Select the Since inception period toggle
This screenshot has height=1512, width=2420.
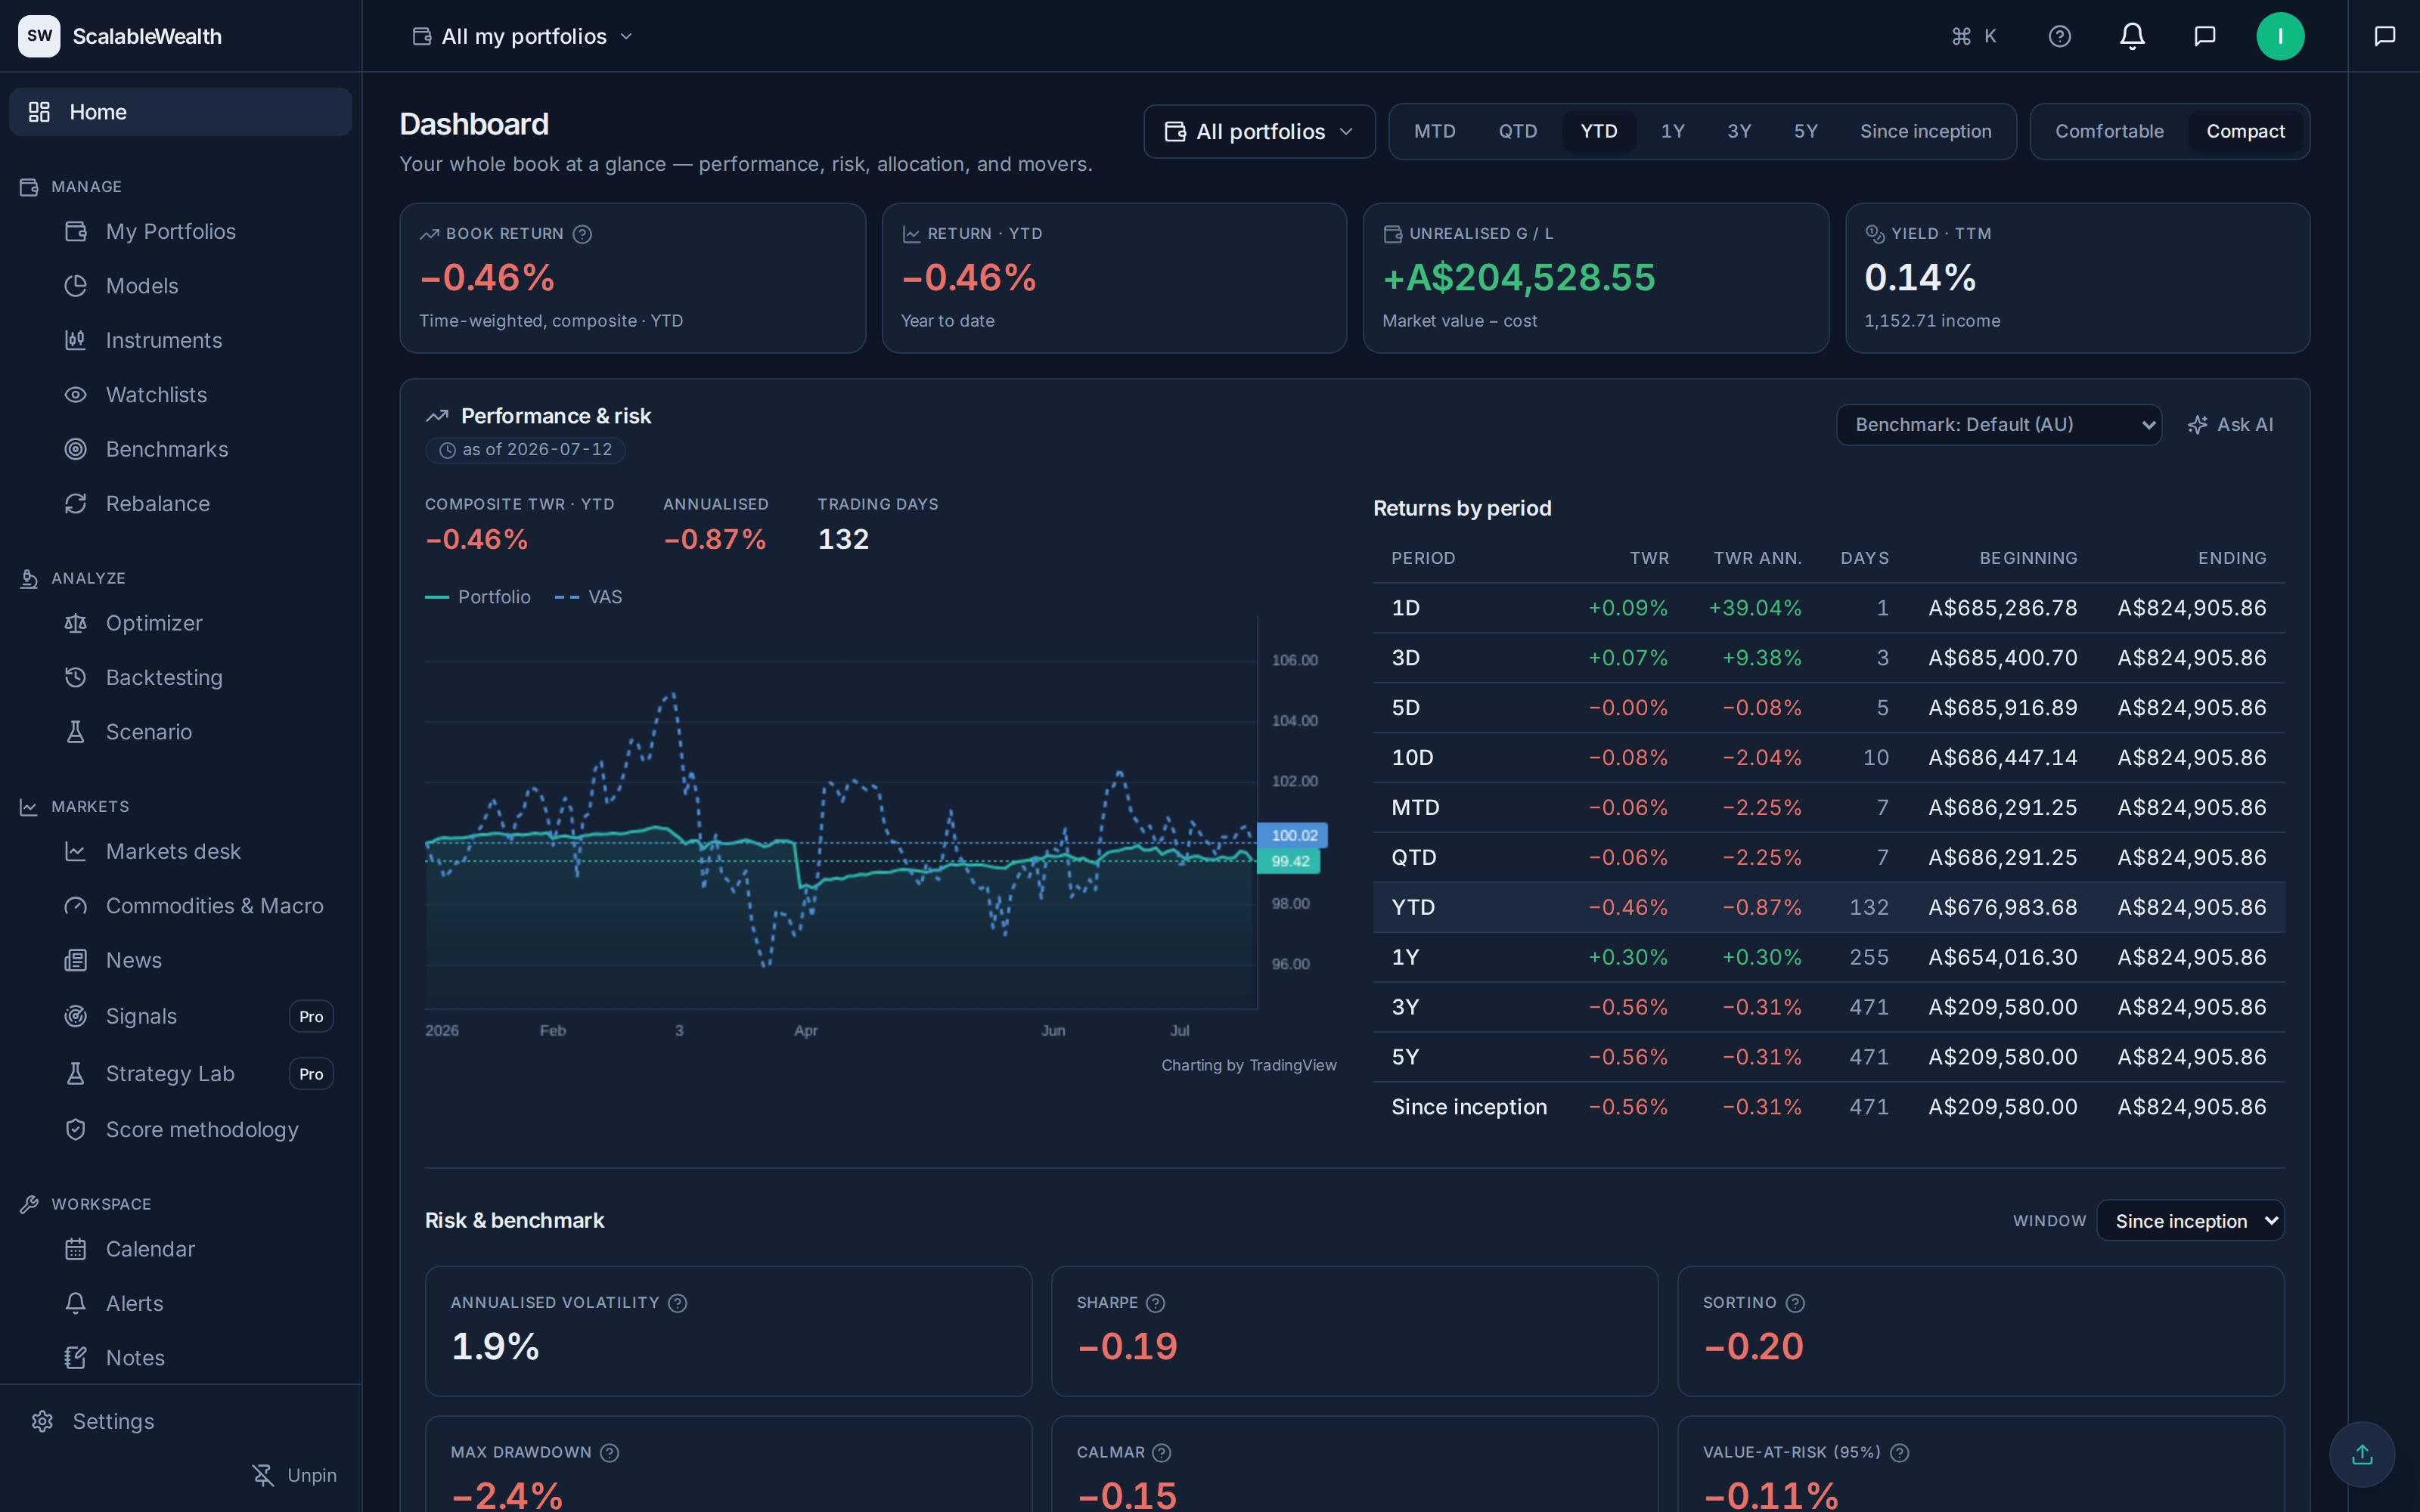1925,131
